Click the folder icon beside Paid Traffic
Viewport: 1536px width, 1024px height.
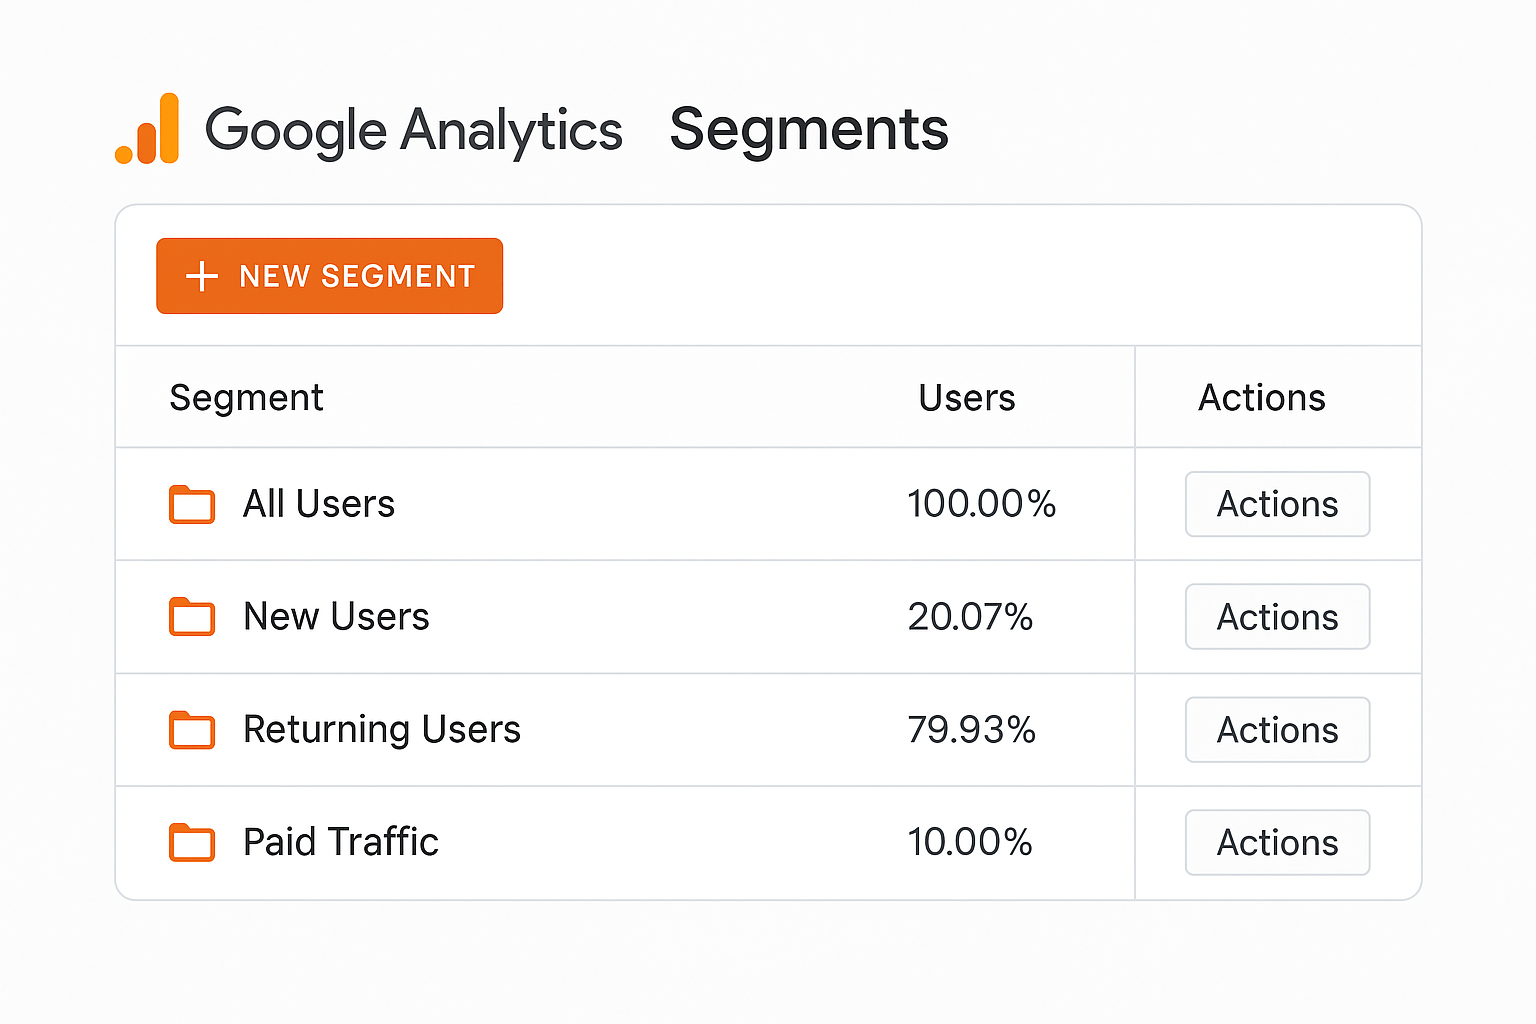192,843
